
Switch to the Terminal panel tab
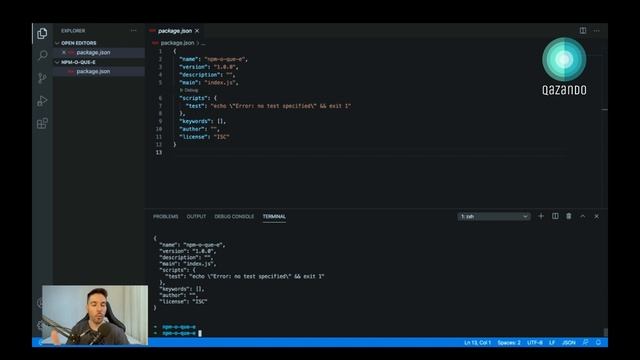pos(274,217)
